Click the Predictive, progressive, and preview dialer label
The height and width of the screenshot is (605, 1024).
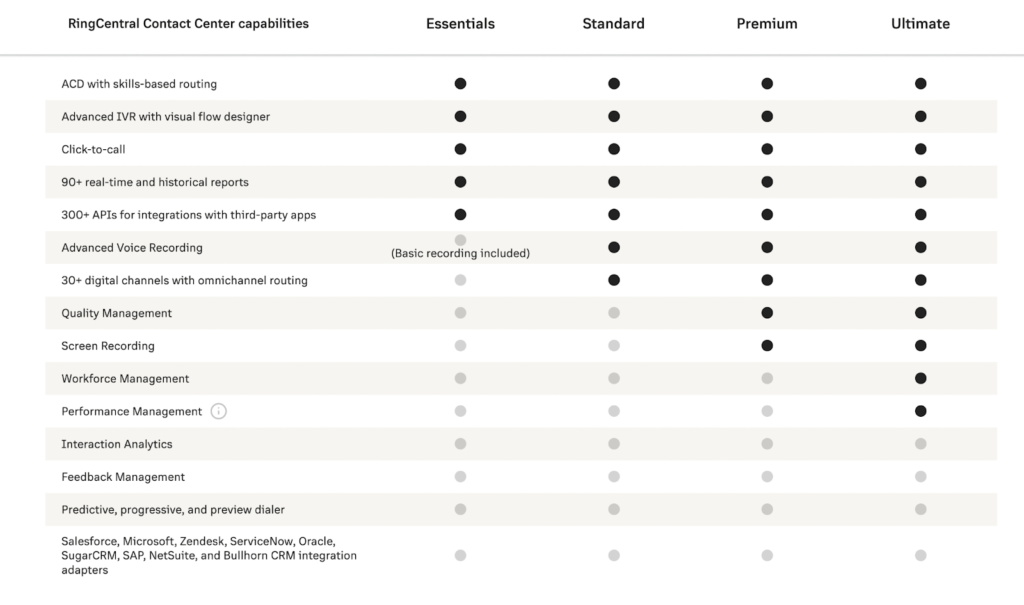[173, 510]
